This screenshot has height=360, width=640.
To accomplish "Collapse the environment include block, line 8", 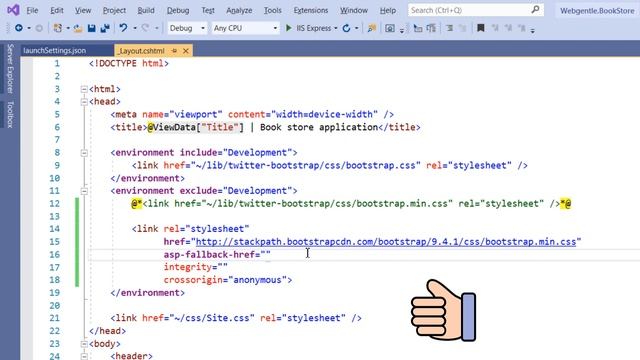I will pos(84,153).
